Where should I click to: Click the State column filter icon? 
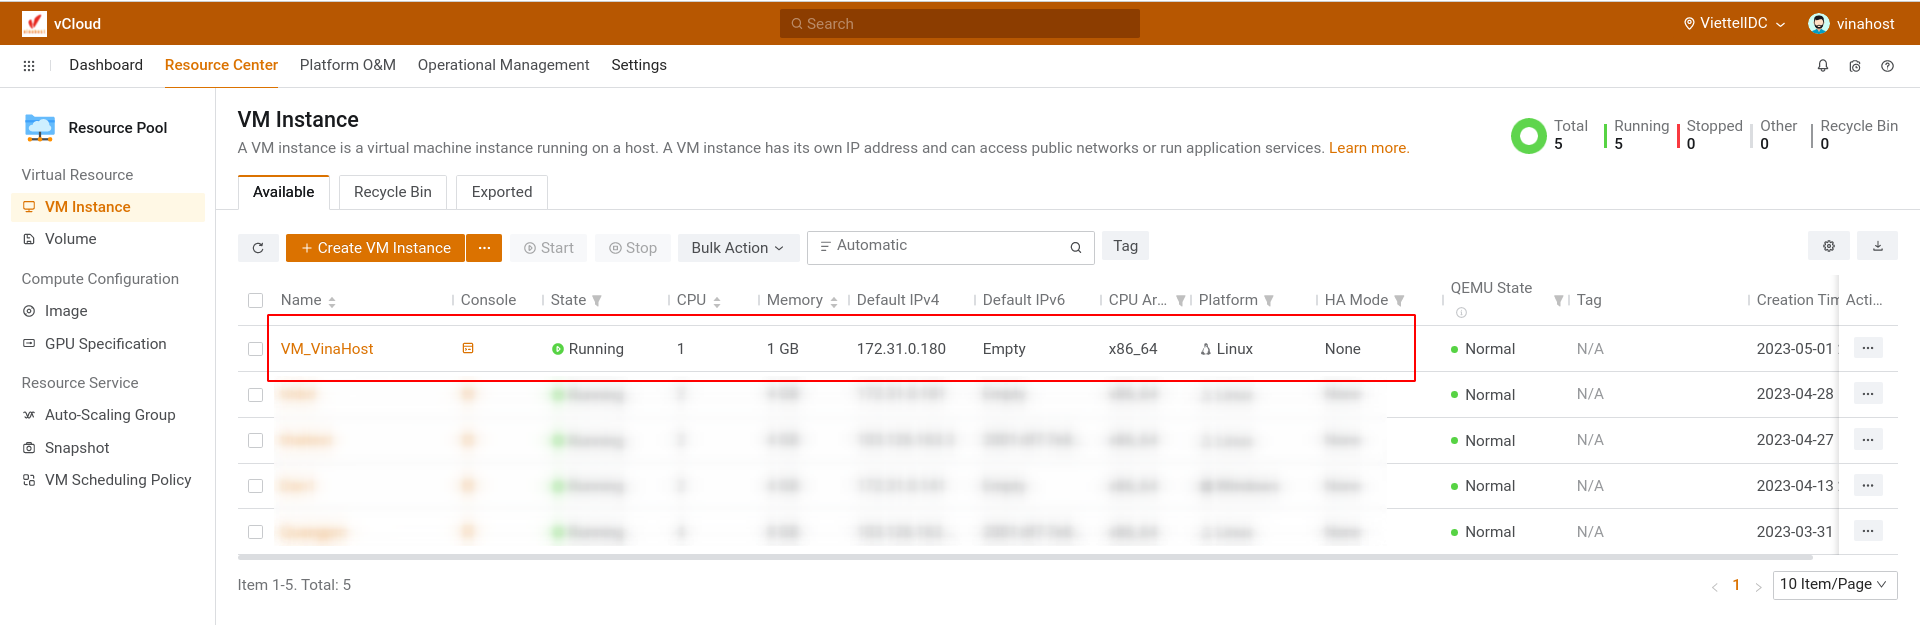[597, 300]
